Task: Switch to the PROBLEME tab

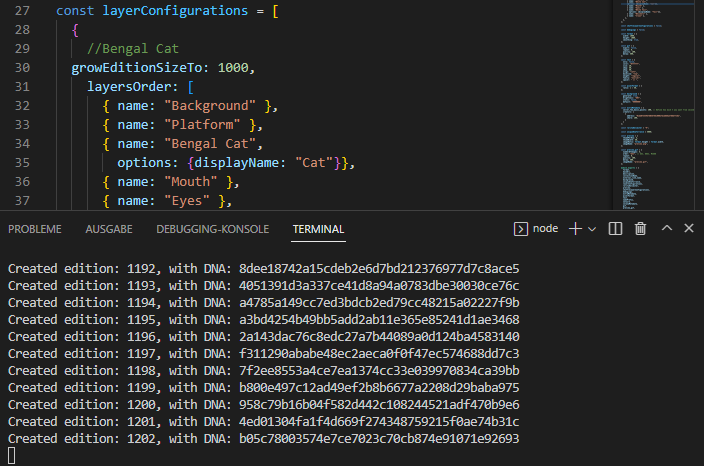Action: (35, 229)
